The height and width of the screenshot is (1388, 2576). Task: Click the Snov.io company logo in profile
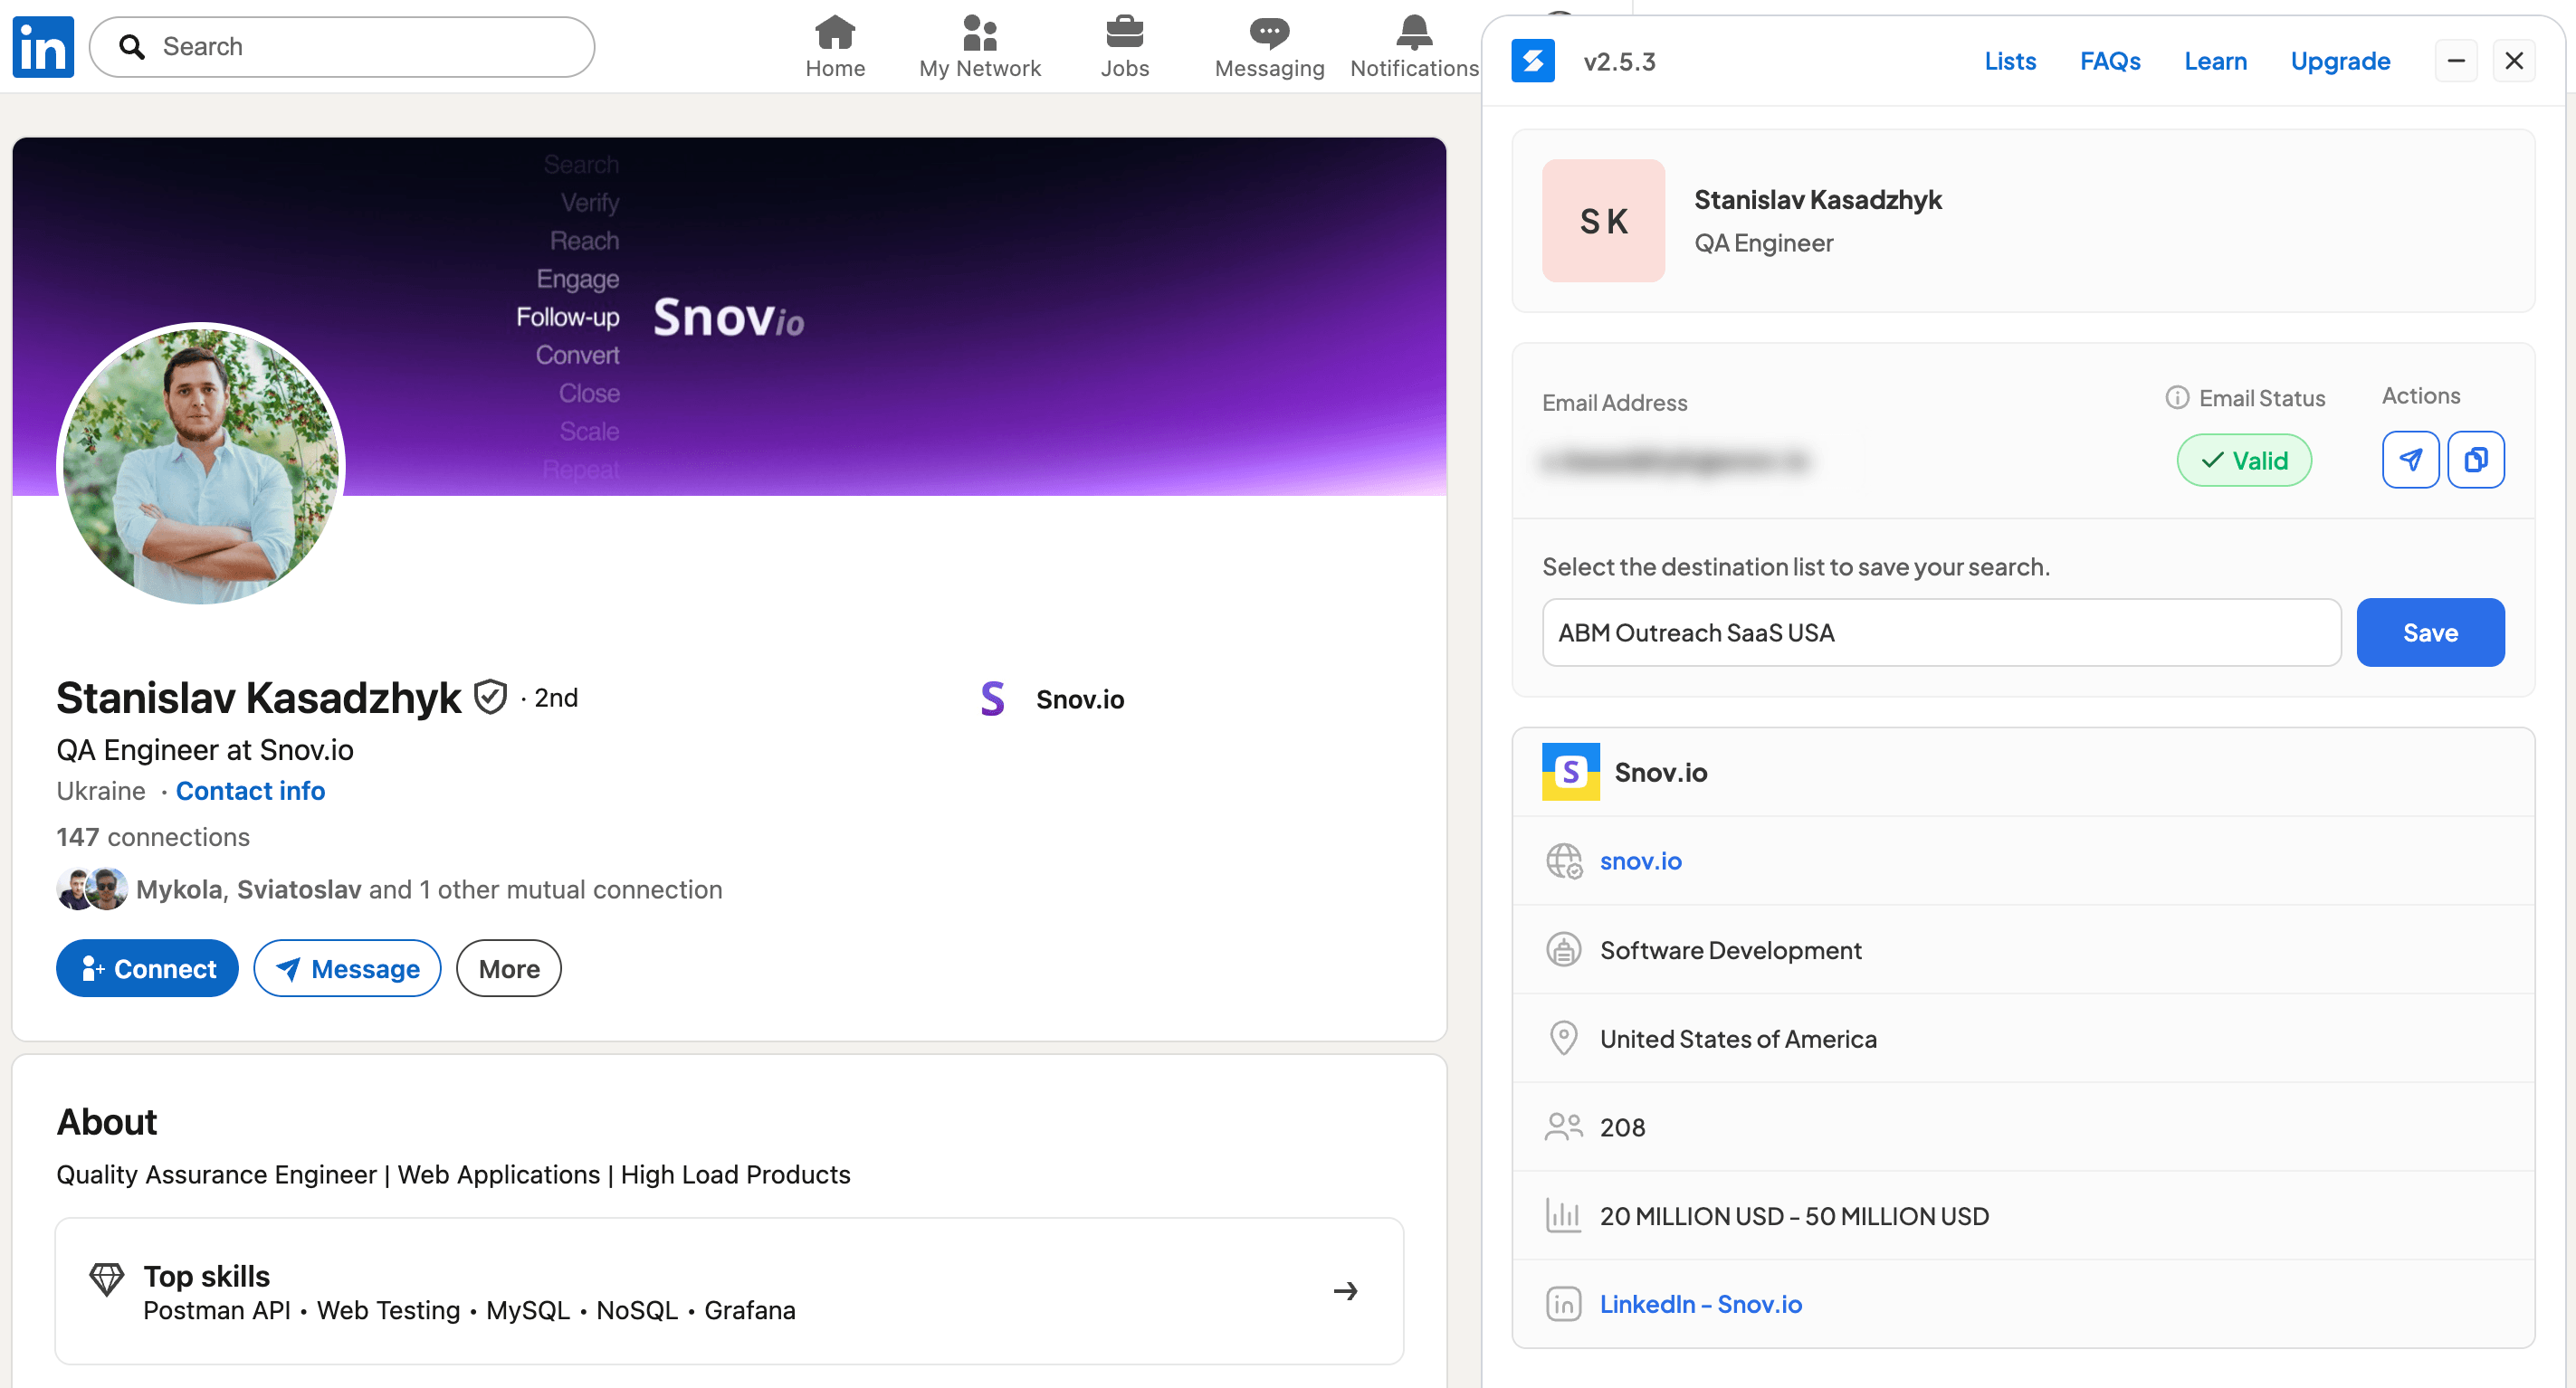(x=992, y=698)
